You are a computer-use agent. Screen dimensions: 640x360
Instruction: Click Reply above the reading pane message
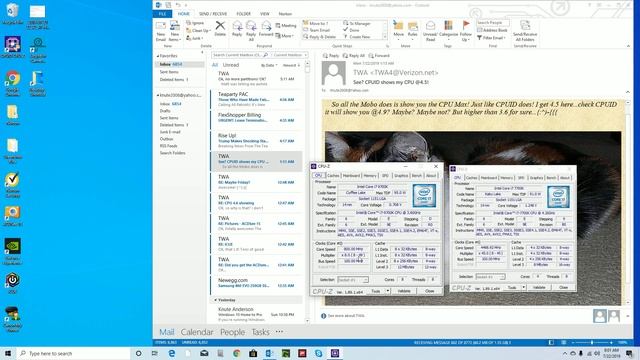331,56
